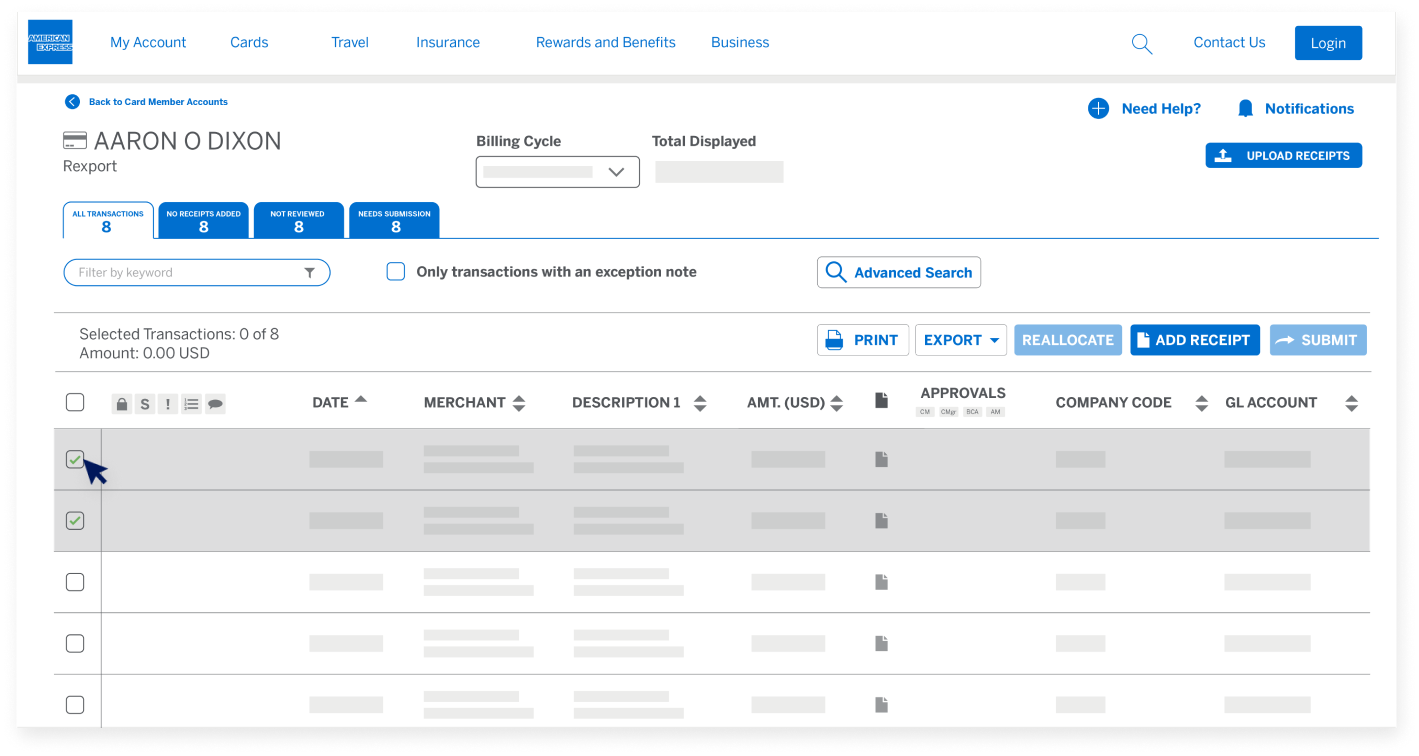Click the exclamation mark column icon
1419x756 pixels.
[168, 404]
